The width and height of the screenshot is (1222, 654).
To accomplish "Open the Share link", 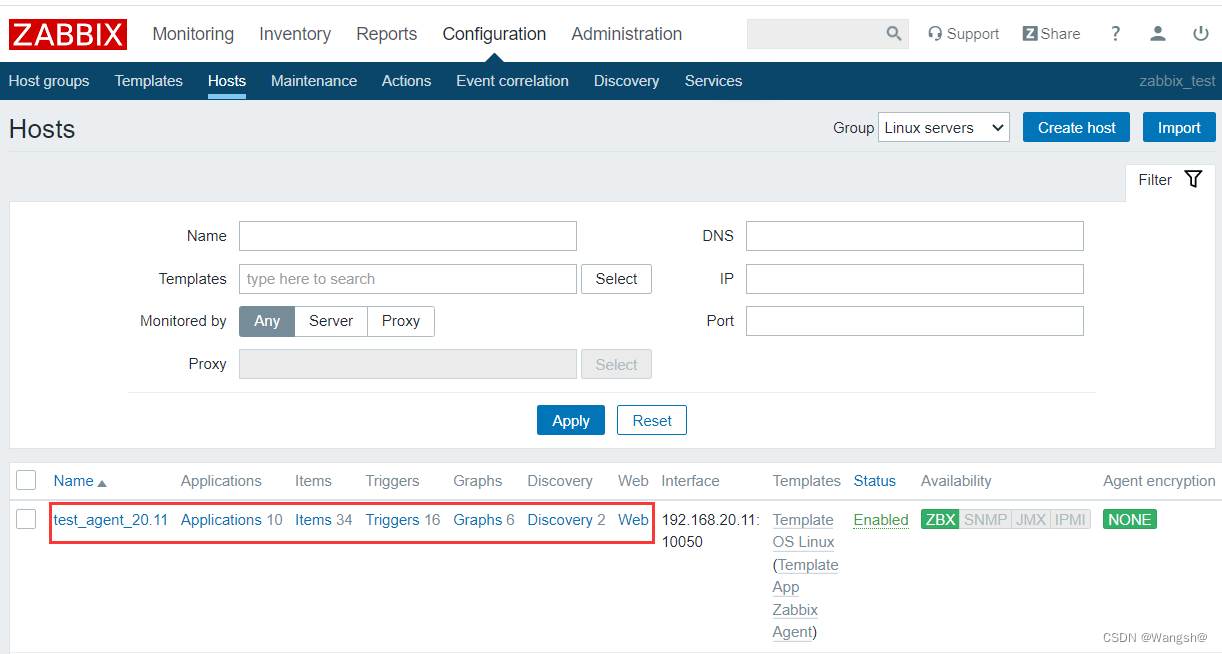I will click(x=1051, y=34).
